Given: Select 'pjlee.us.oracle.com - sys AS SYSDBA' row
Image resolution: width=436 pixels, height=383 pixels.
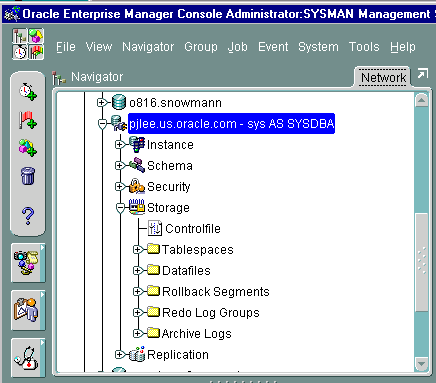Looking at the screenshot, I should point(231,124).
